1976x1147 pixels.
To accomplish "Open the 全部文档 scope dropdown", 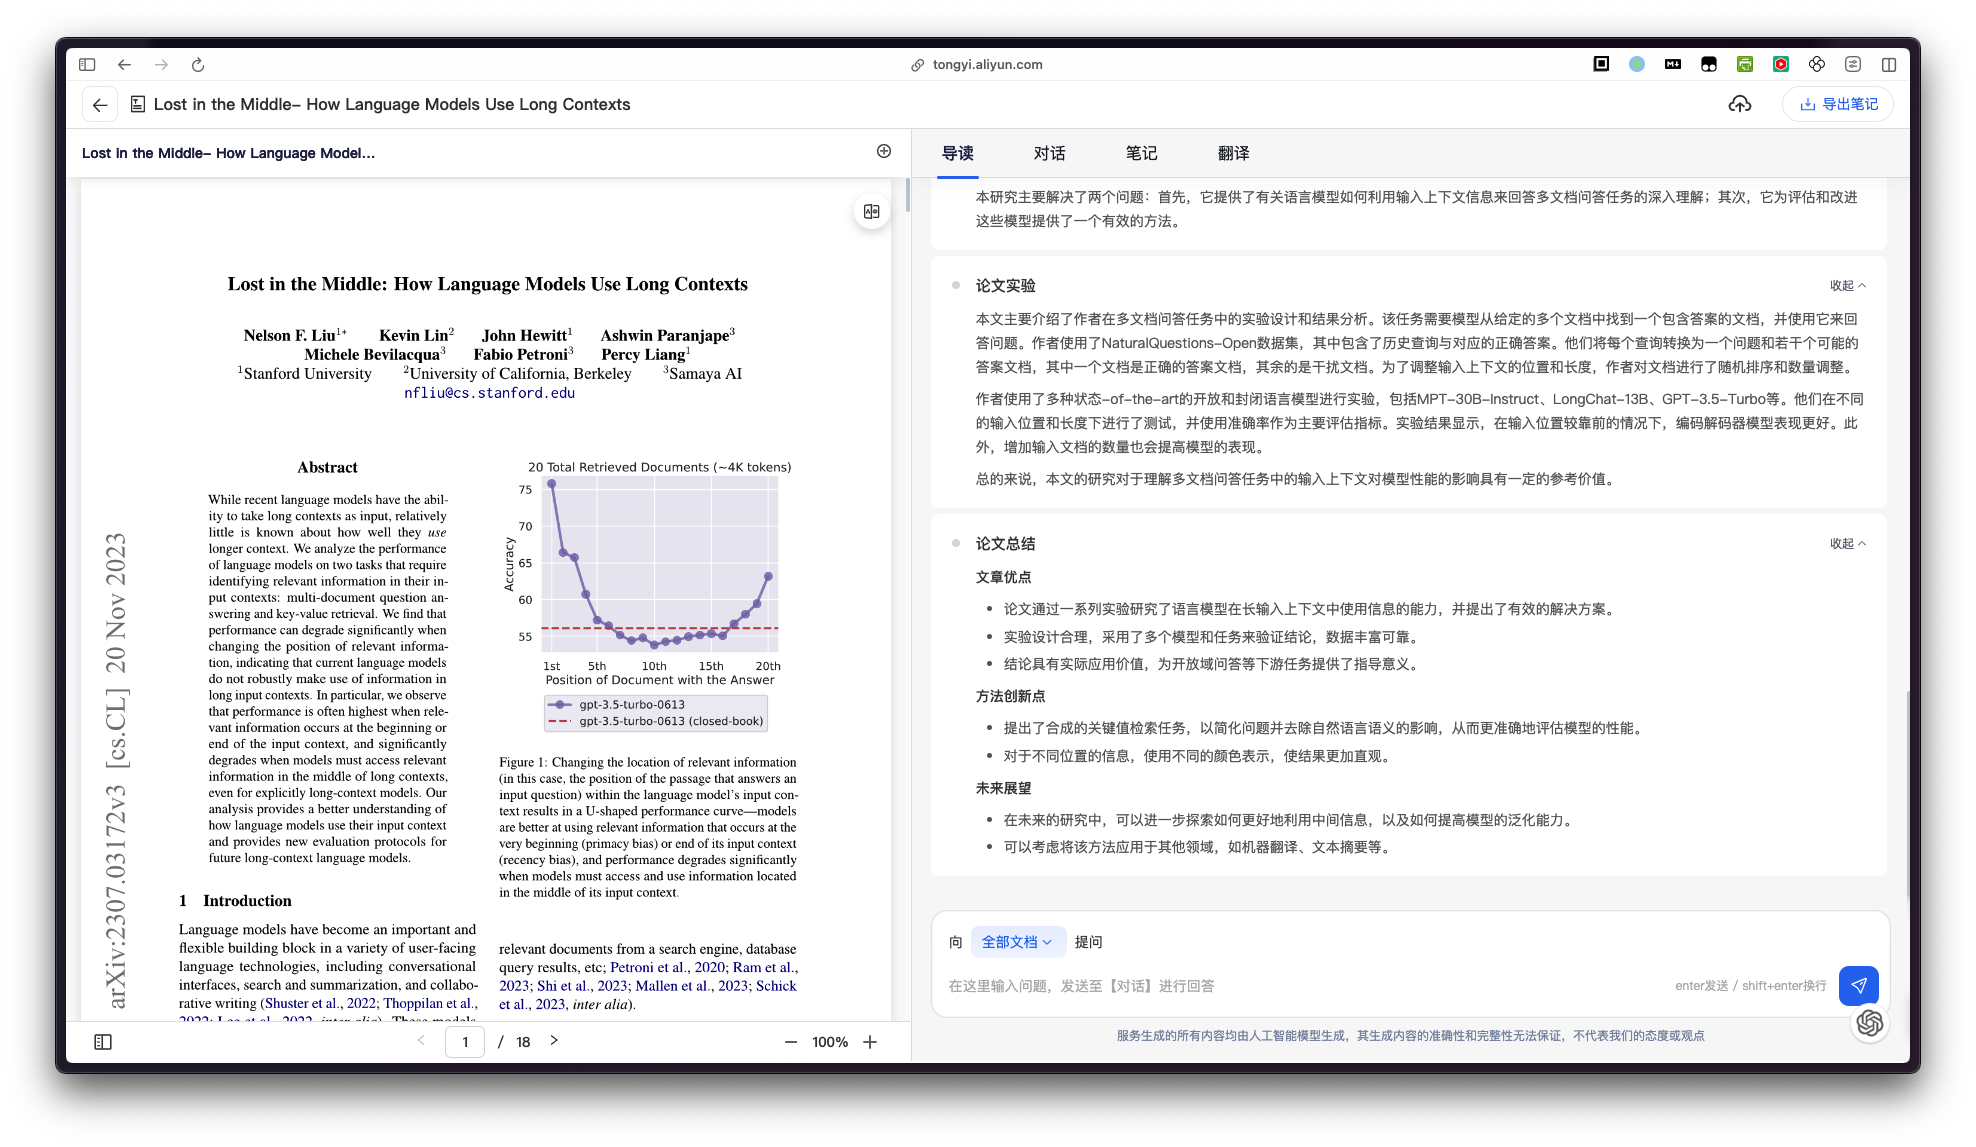I will [1017, 942].
